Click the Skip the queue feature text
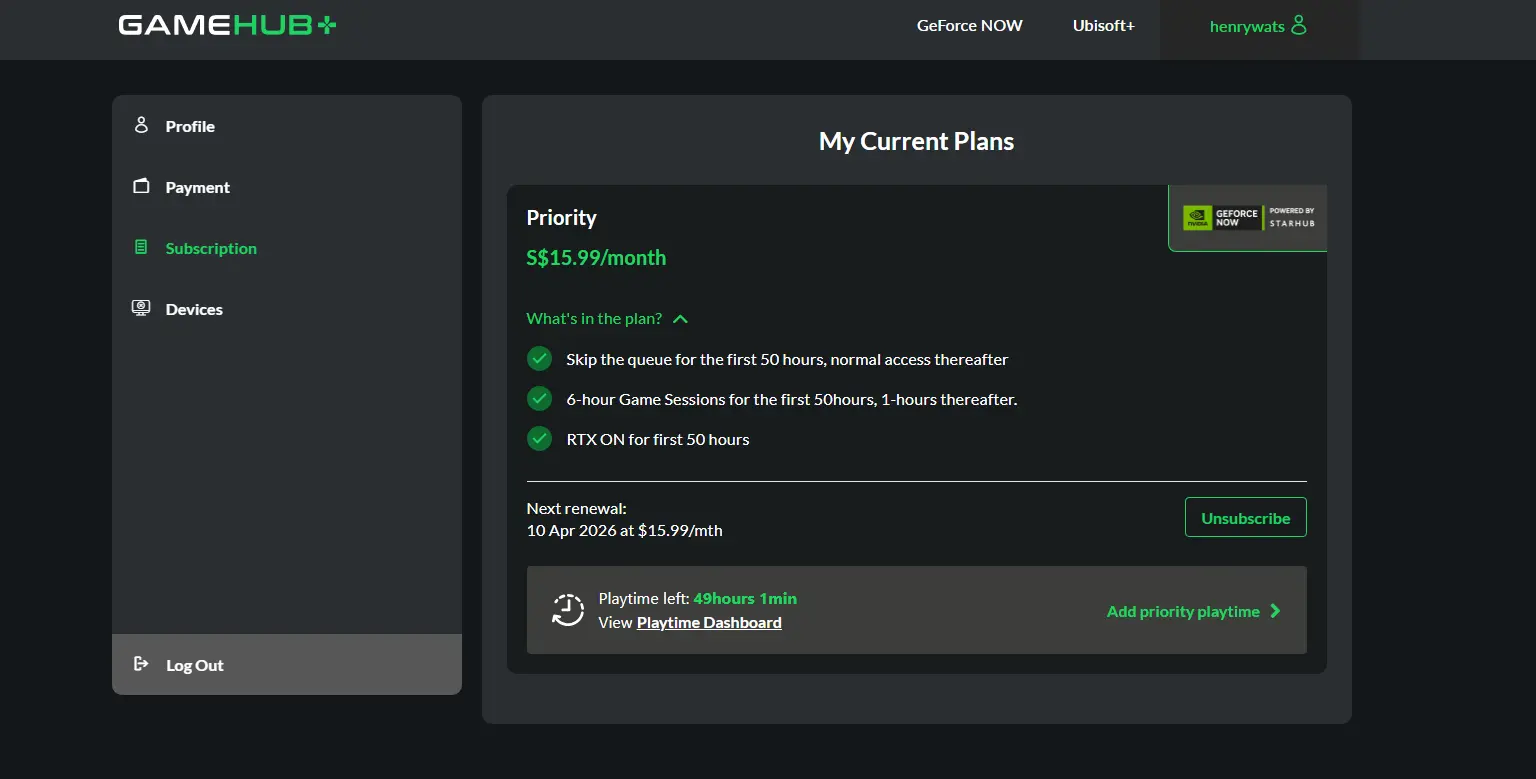The image size is (1536, 779). (787, 359)
